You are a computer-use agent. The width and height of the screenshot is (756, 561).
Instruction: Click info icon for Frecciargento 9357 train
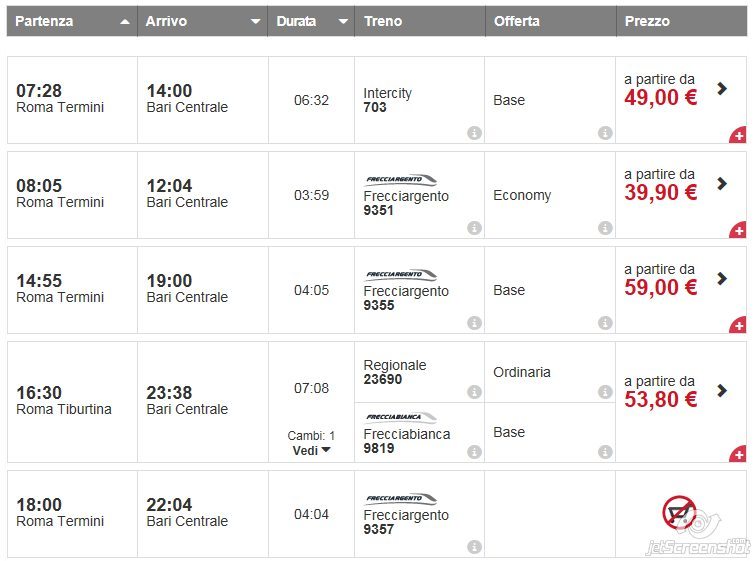pyautogui.click(x=474, y=547)
